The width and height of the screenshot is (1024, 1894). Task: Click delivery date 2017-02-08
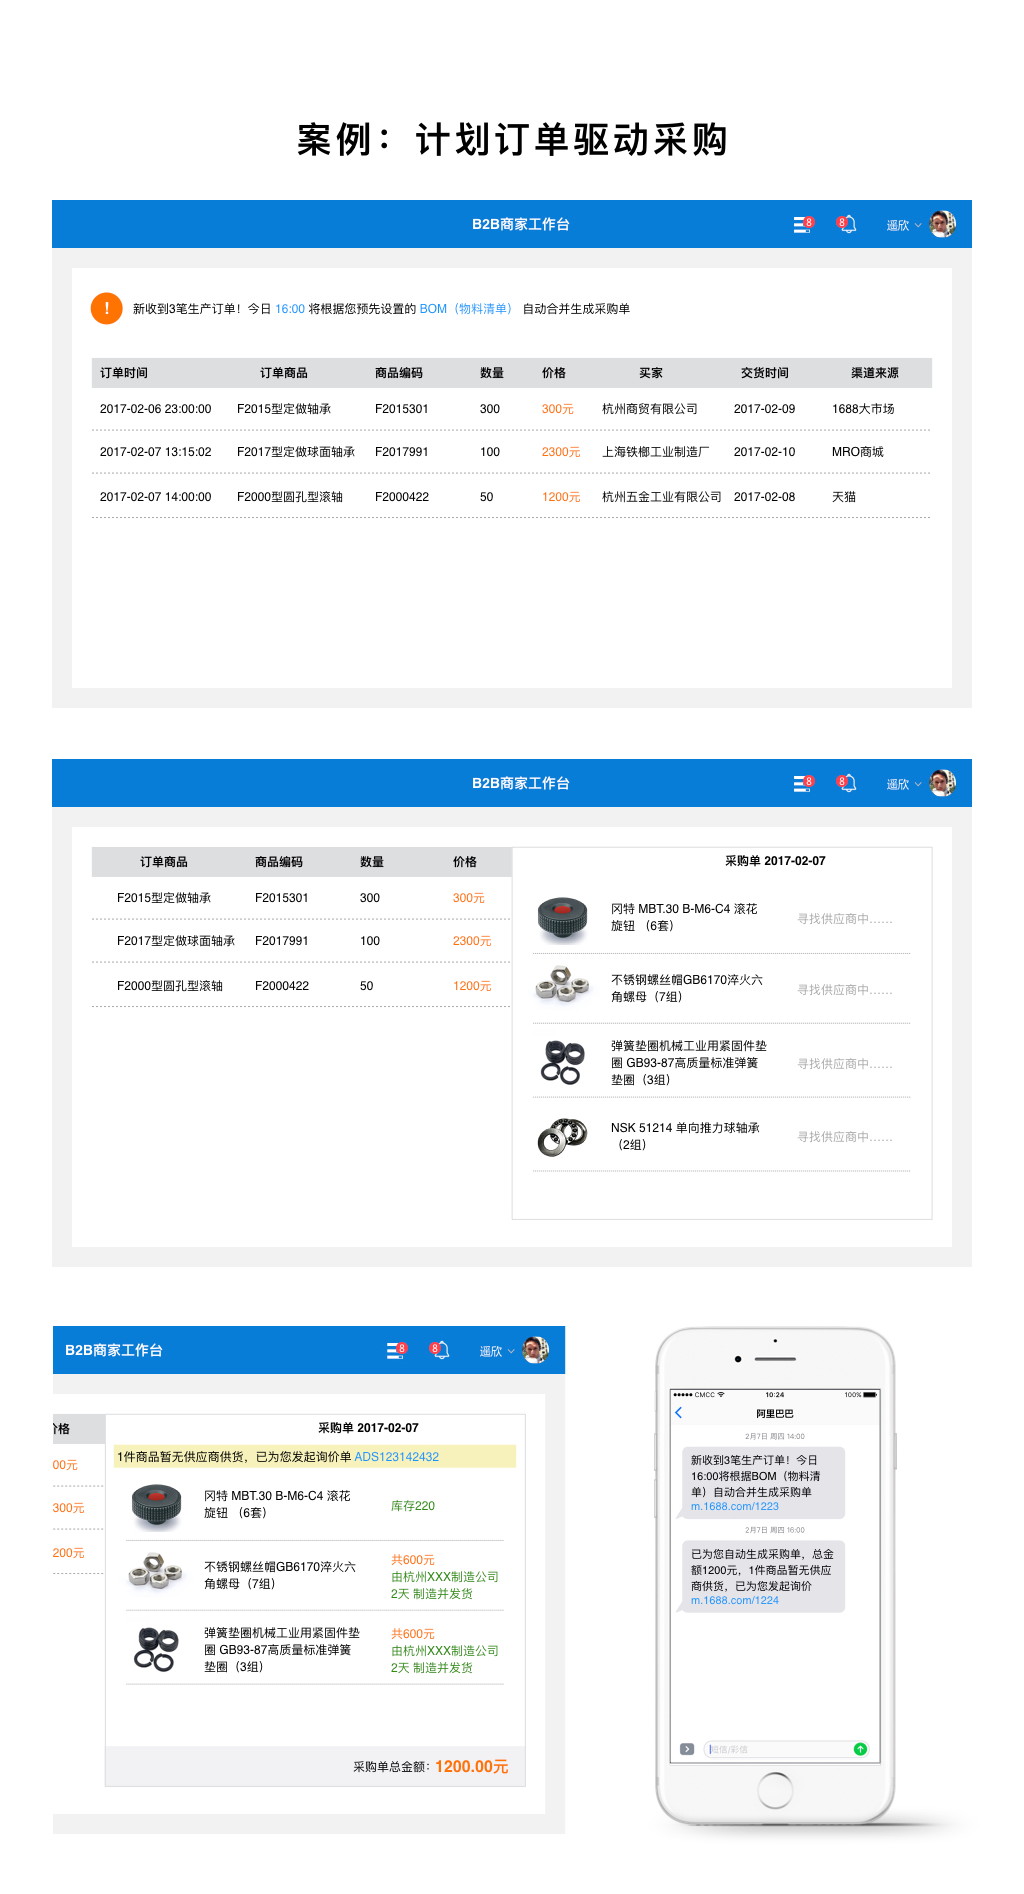(x=764, y=497)
